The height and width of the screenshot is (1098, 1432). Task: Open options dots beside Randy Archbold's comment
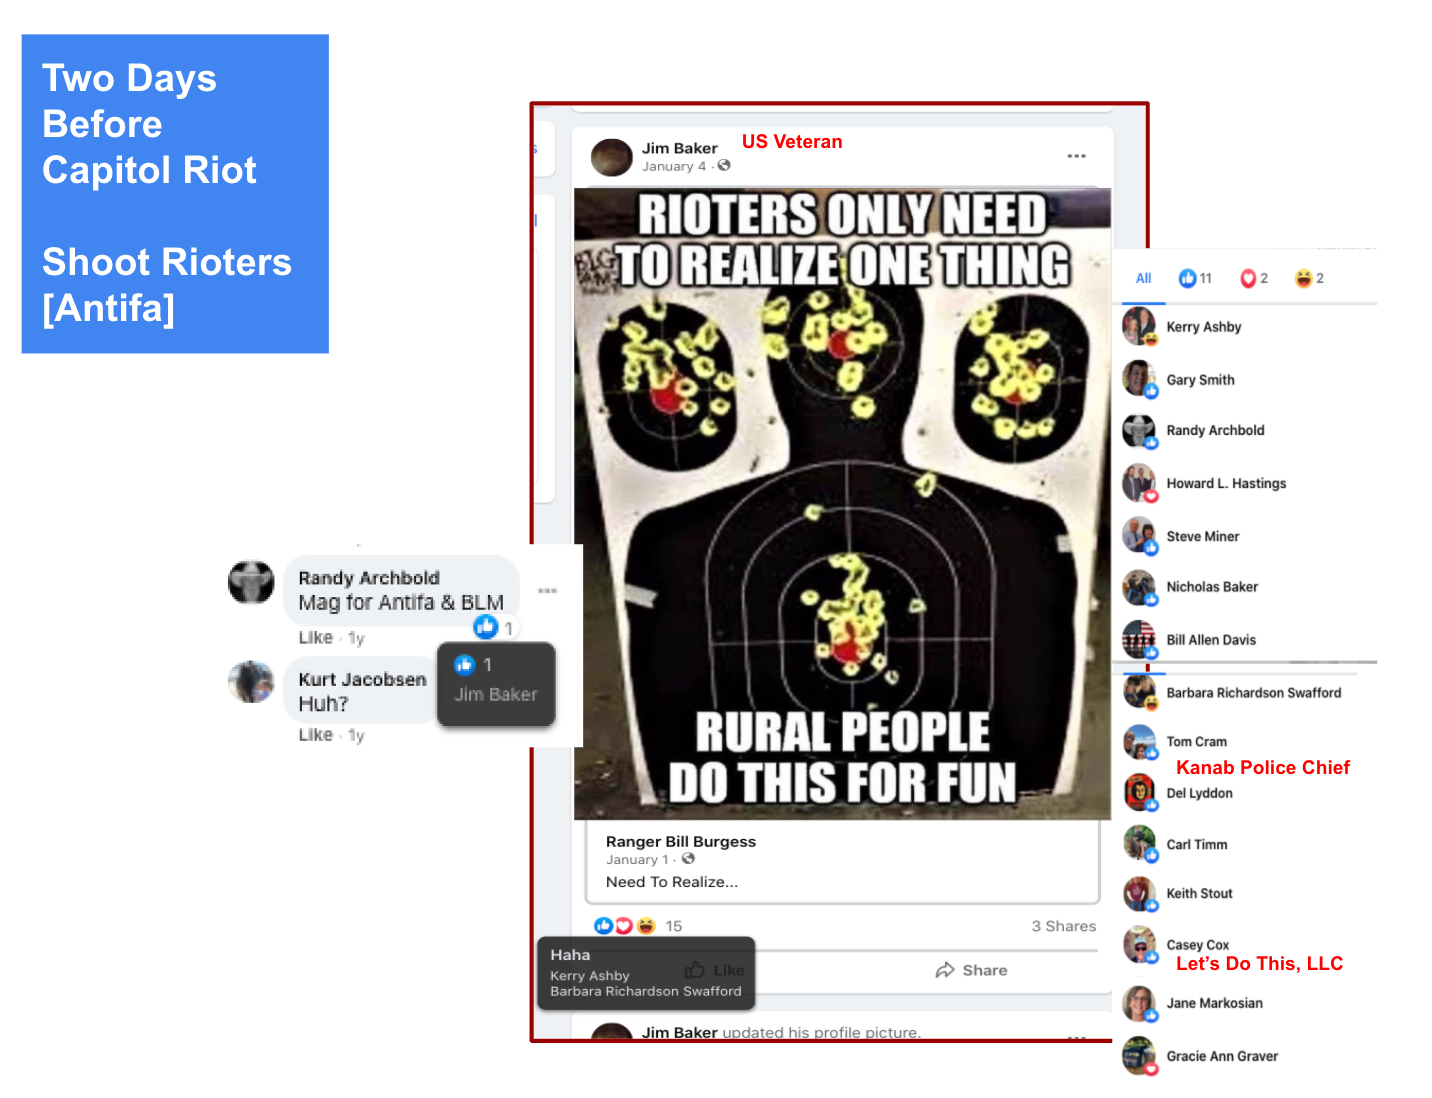[547, 591]
